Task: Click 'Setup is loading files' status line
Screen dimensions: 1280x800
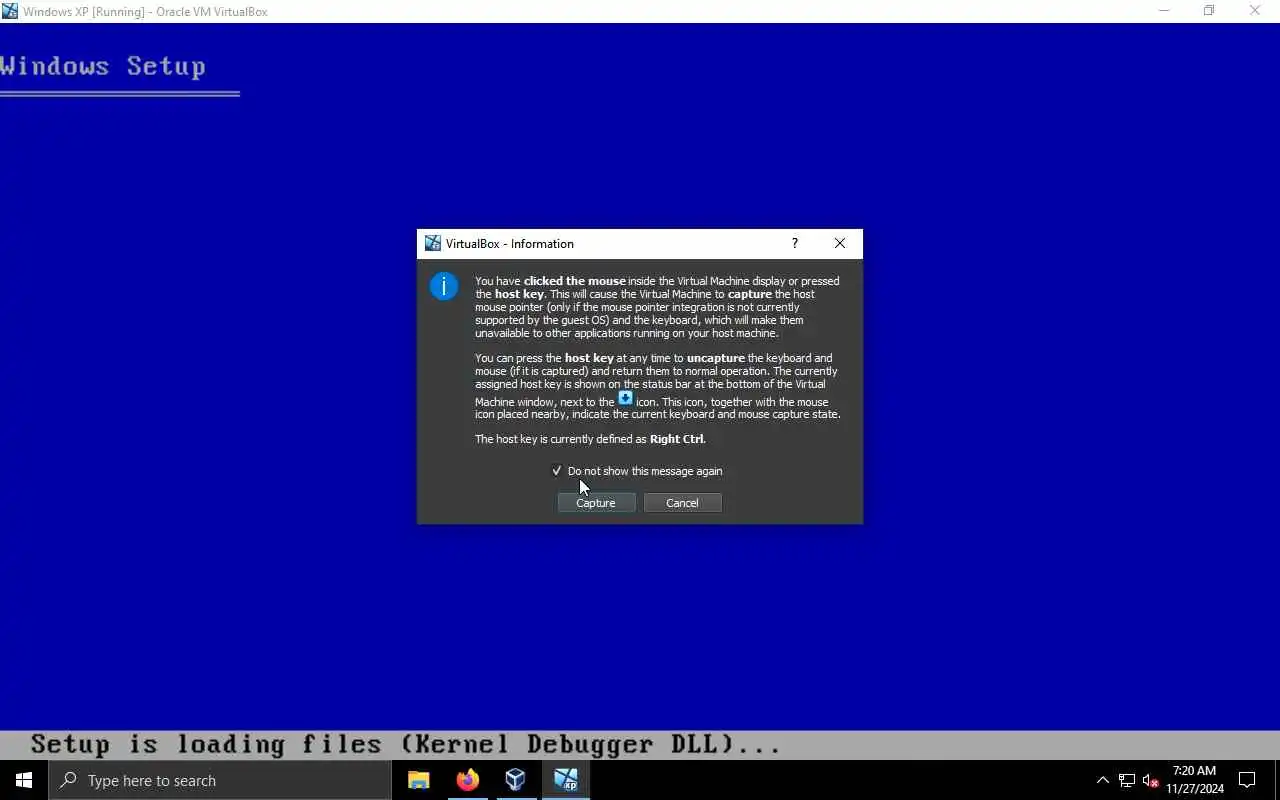Action: 405,745
